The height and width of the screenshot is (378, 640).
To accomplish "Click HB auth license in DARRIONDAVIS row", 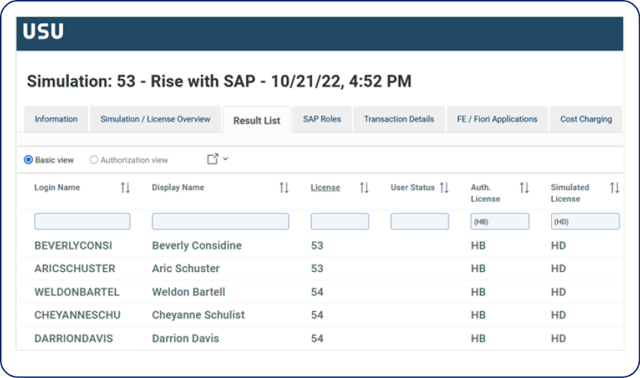I will tap(478, 338).
